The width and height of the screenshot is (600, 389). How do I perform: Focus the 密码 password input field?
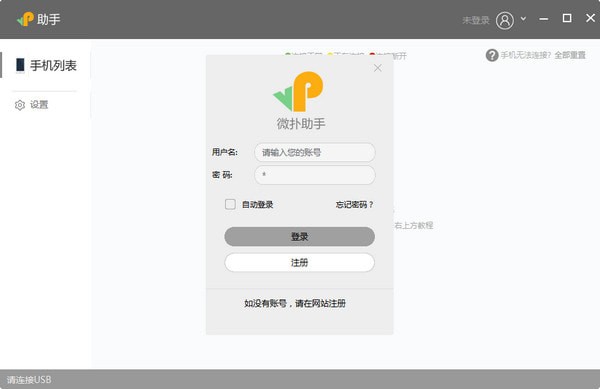(x=315, y=175)
